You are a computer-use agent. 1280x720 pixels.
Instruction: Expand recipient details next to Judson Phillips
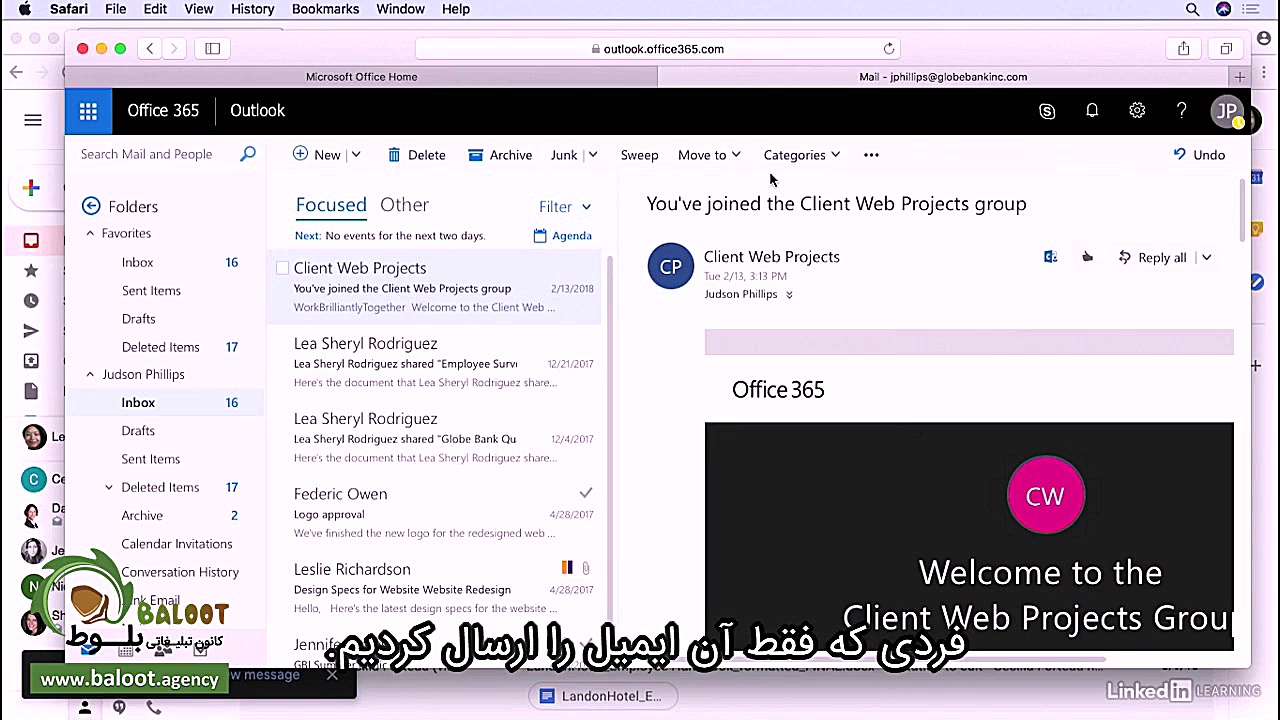tap(789, 295)
